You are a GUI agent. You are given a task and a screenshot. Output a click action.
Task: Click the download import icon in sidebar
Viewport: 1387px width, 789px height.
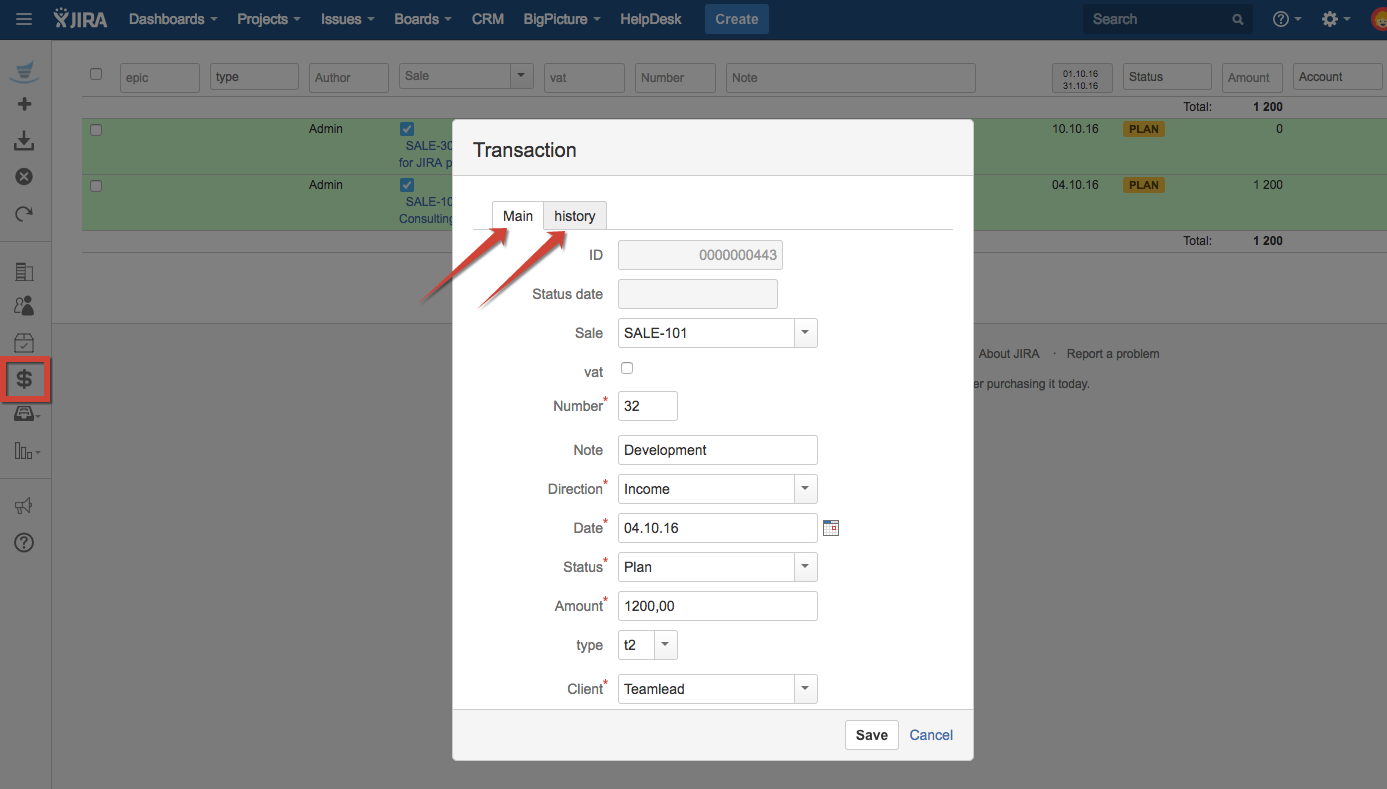tap(25, 141)
